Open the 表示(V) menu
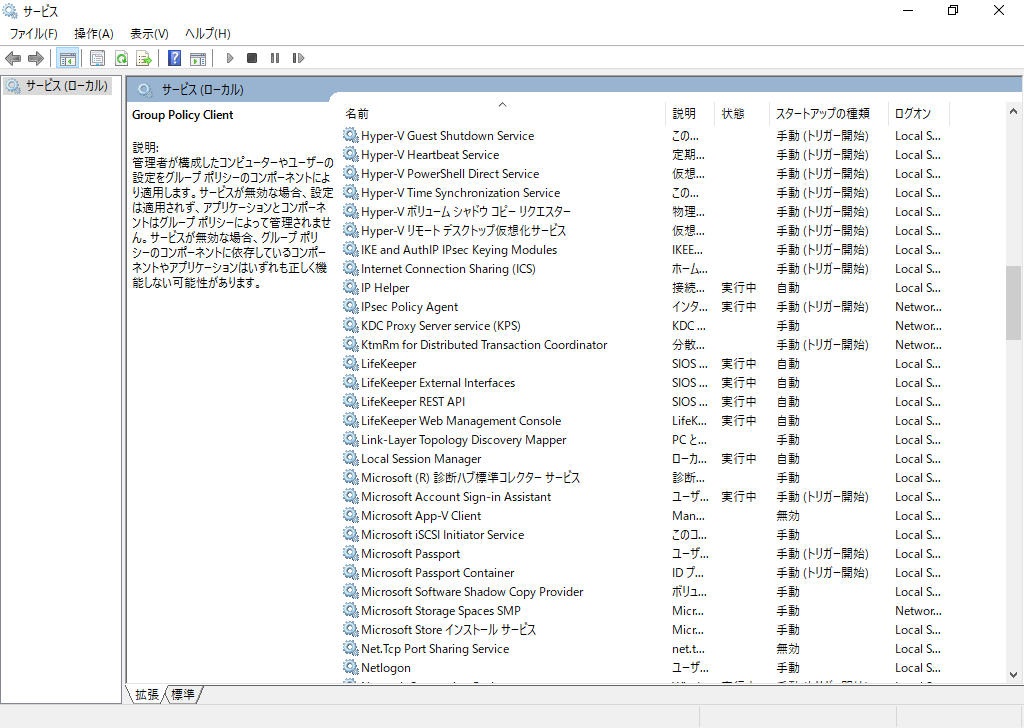The height and width of the screenshot is (728, 1024). (x=149, y=33)
